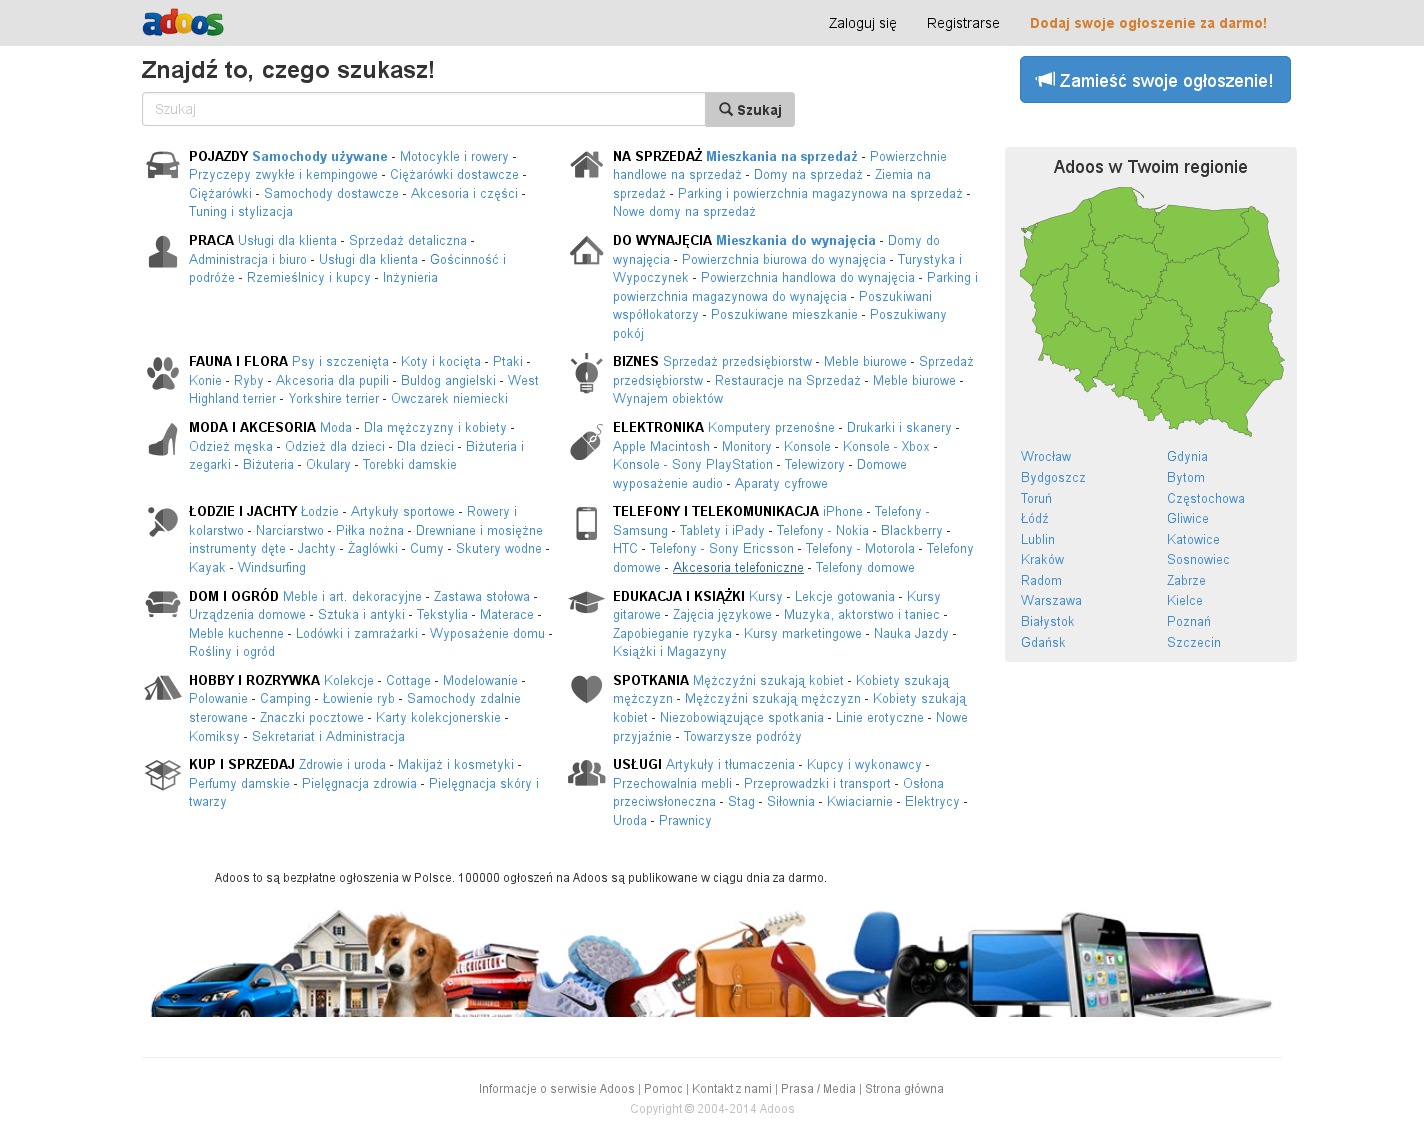This screenshot has height=1148, width=1424.
Task: Click the paw icon beside Fauna i Flora
Action: tap(162, 373)
